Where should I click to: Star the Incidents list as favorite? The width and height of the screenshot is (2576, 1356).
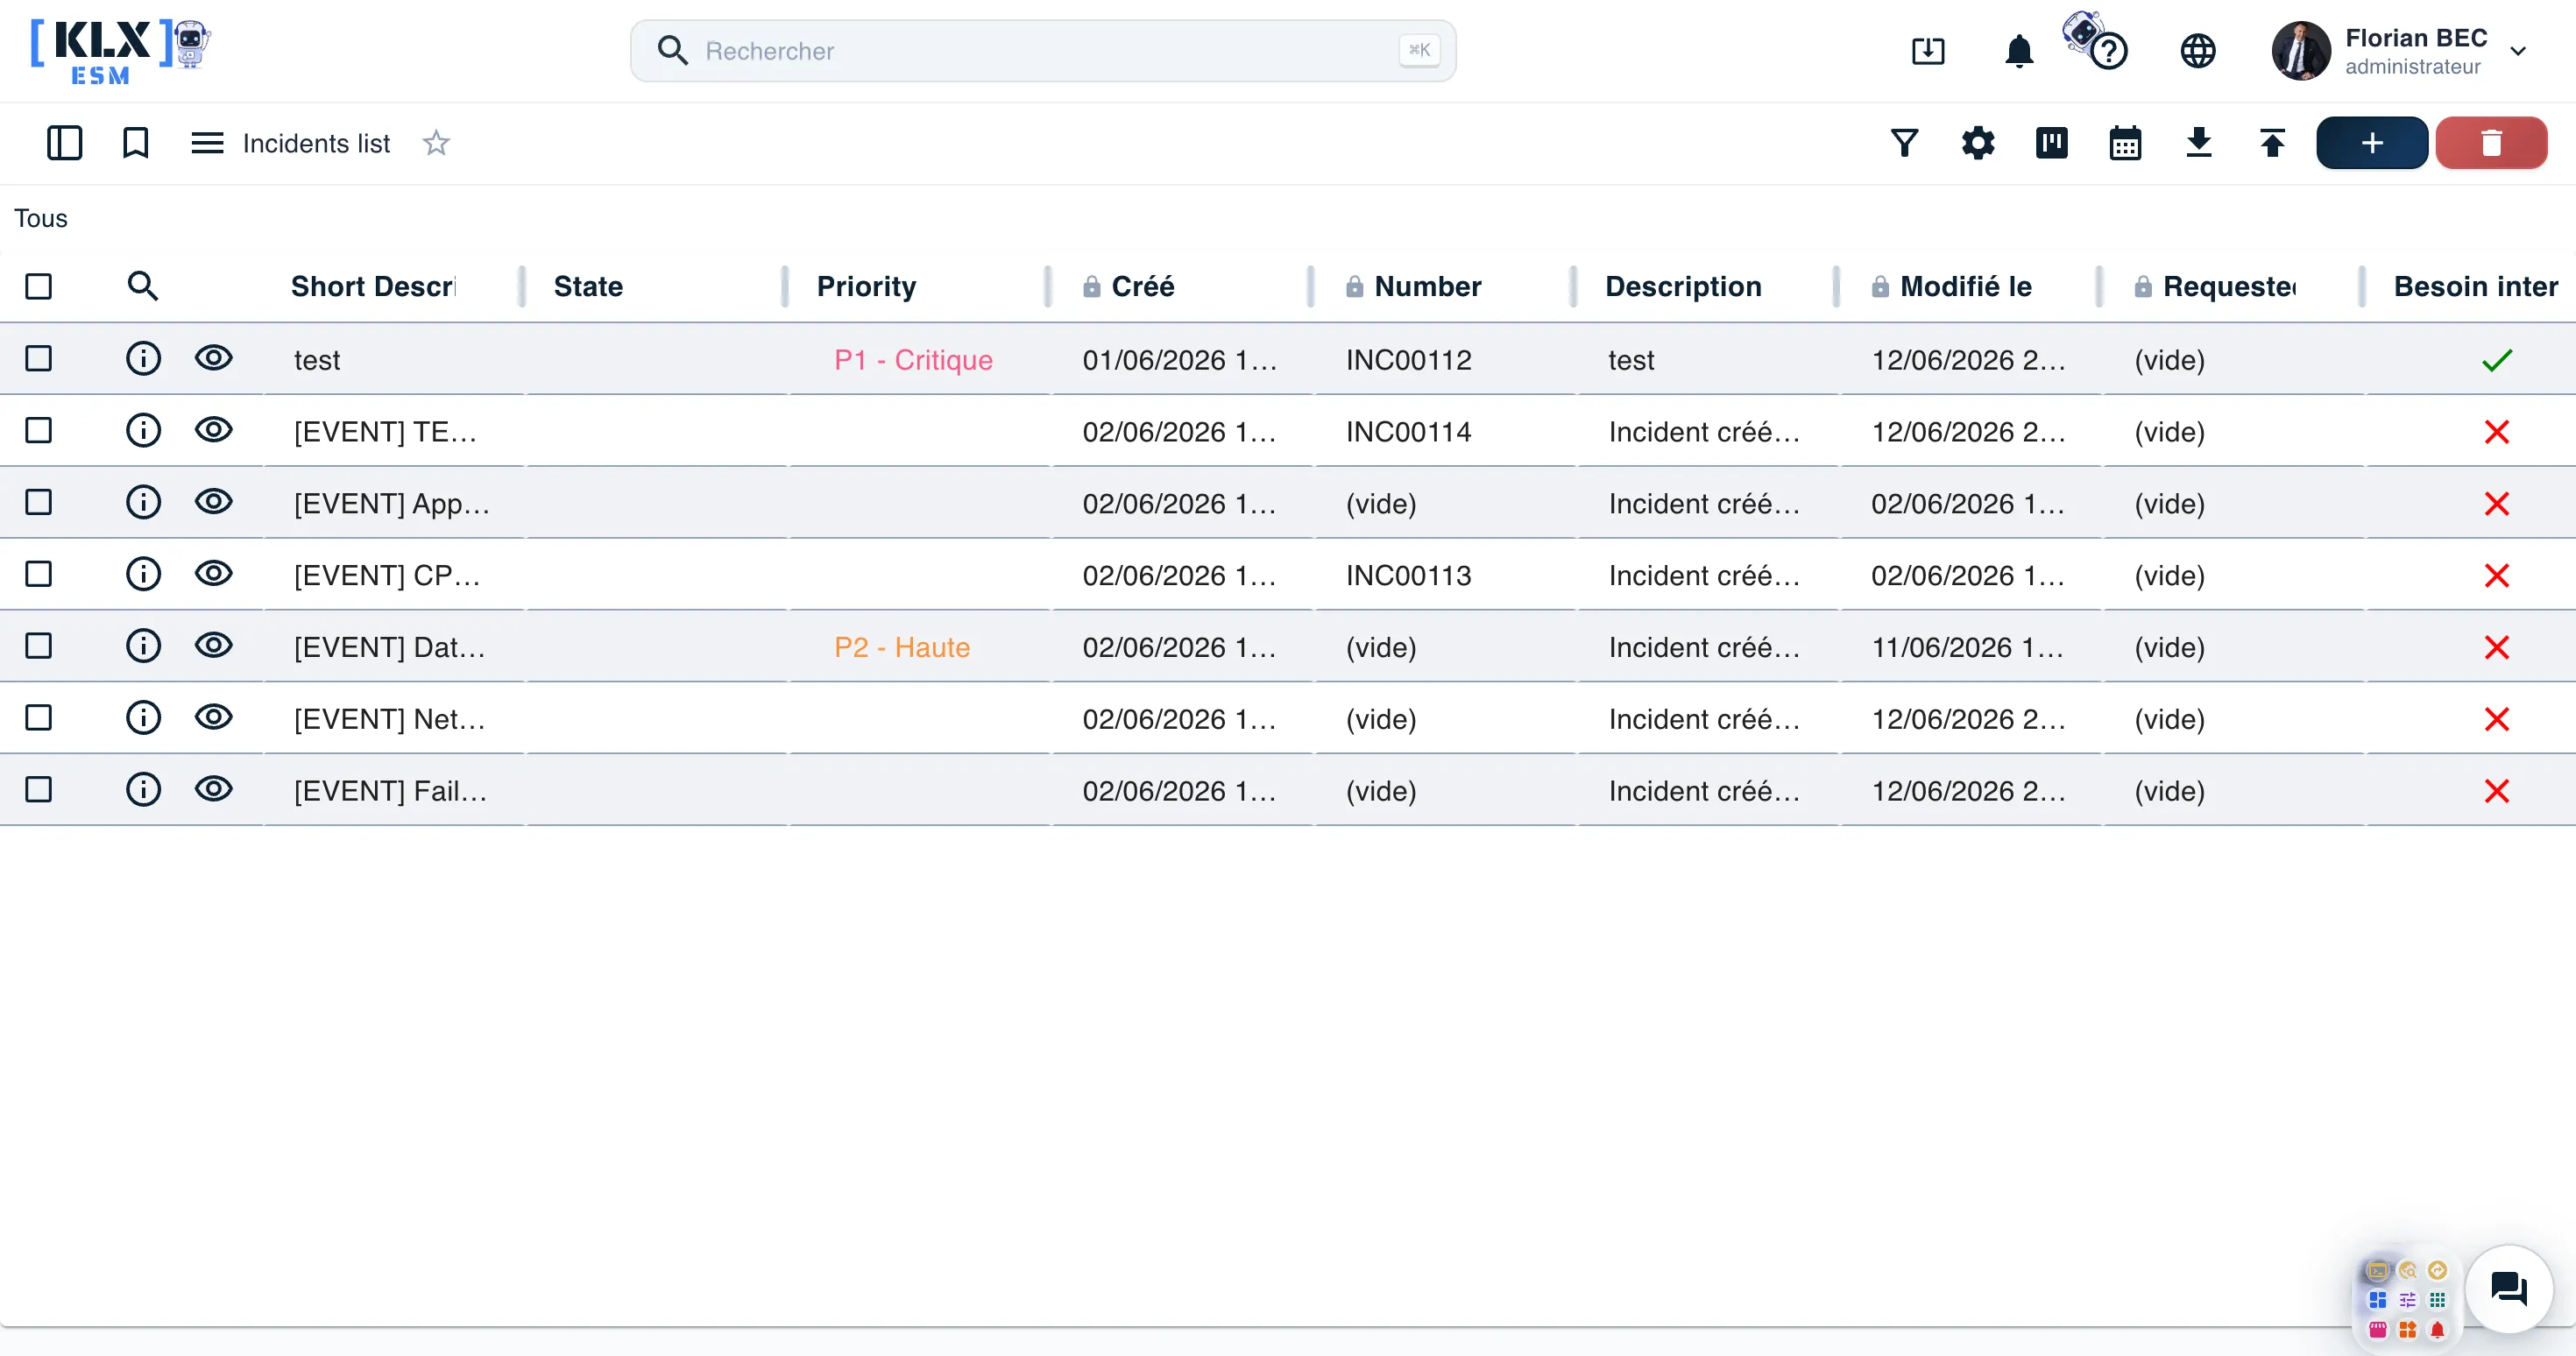point(436,143)
